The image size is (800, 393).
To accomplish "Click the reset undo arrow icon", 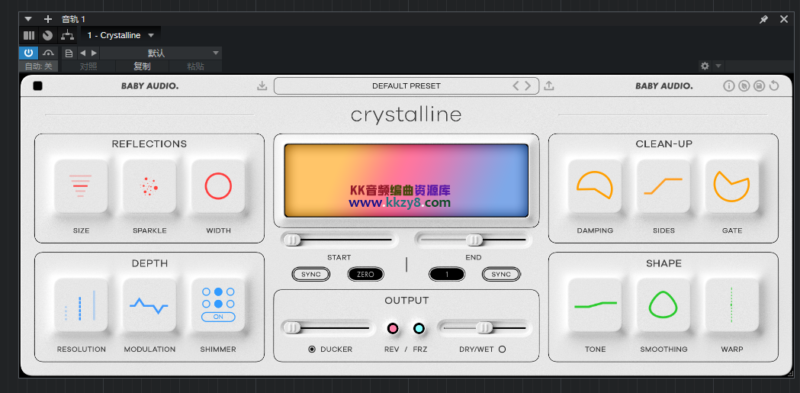I will 774,86.
